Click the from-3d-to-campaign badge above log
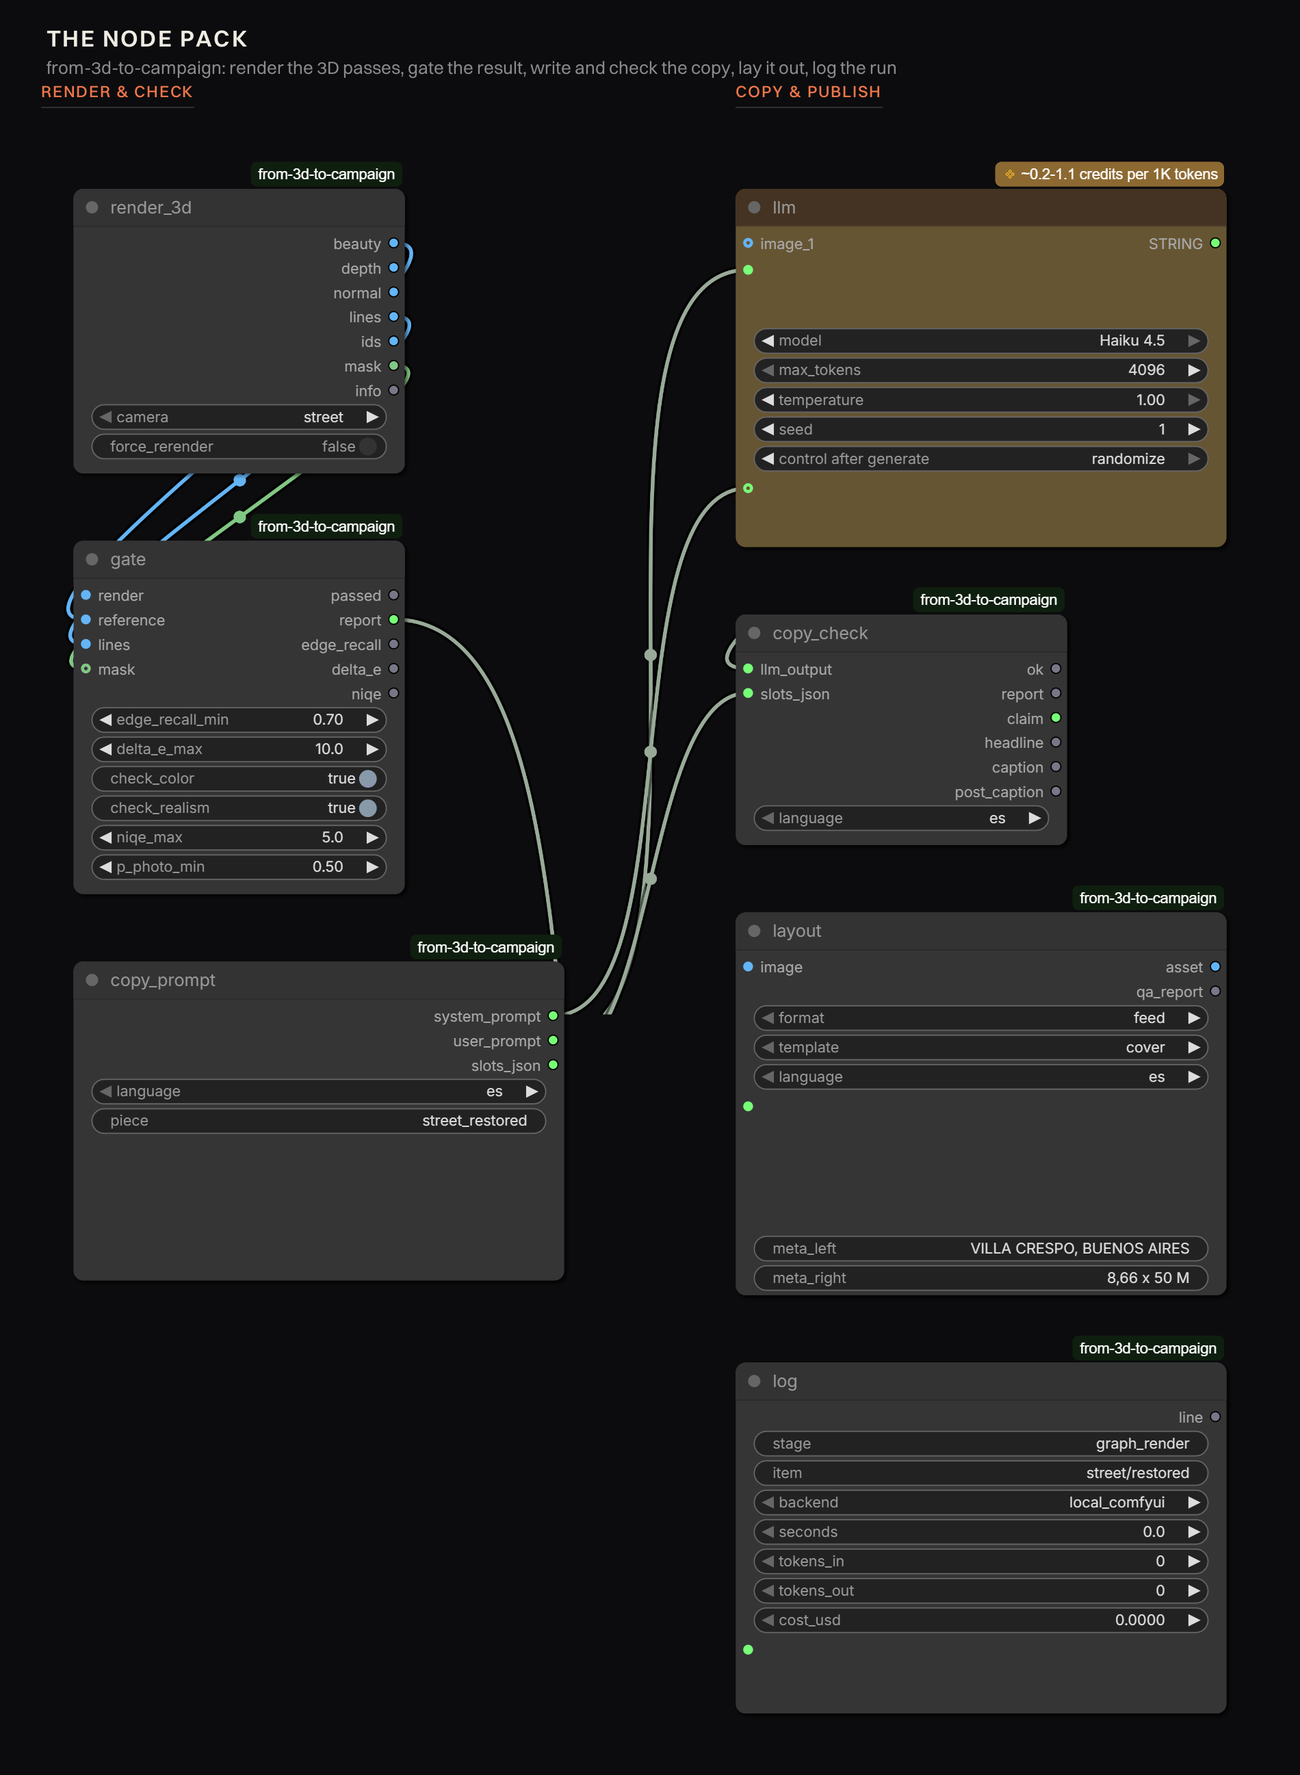The height and width of the screenshot is (1775, 1300). [x=1148, y=1348]
